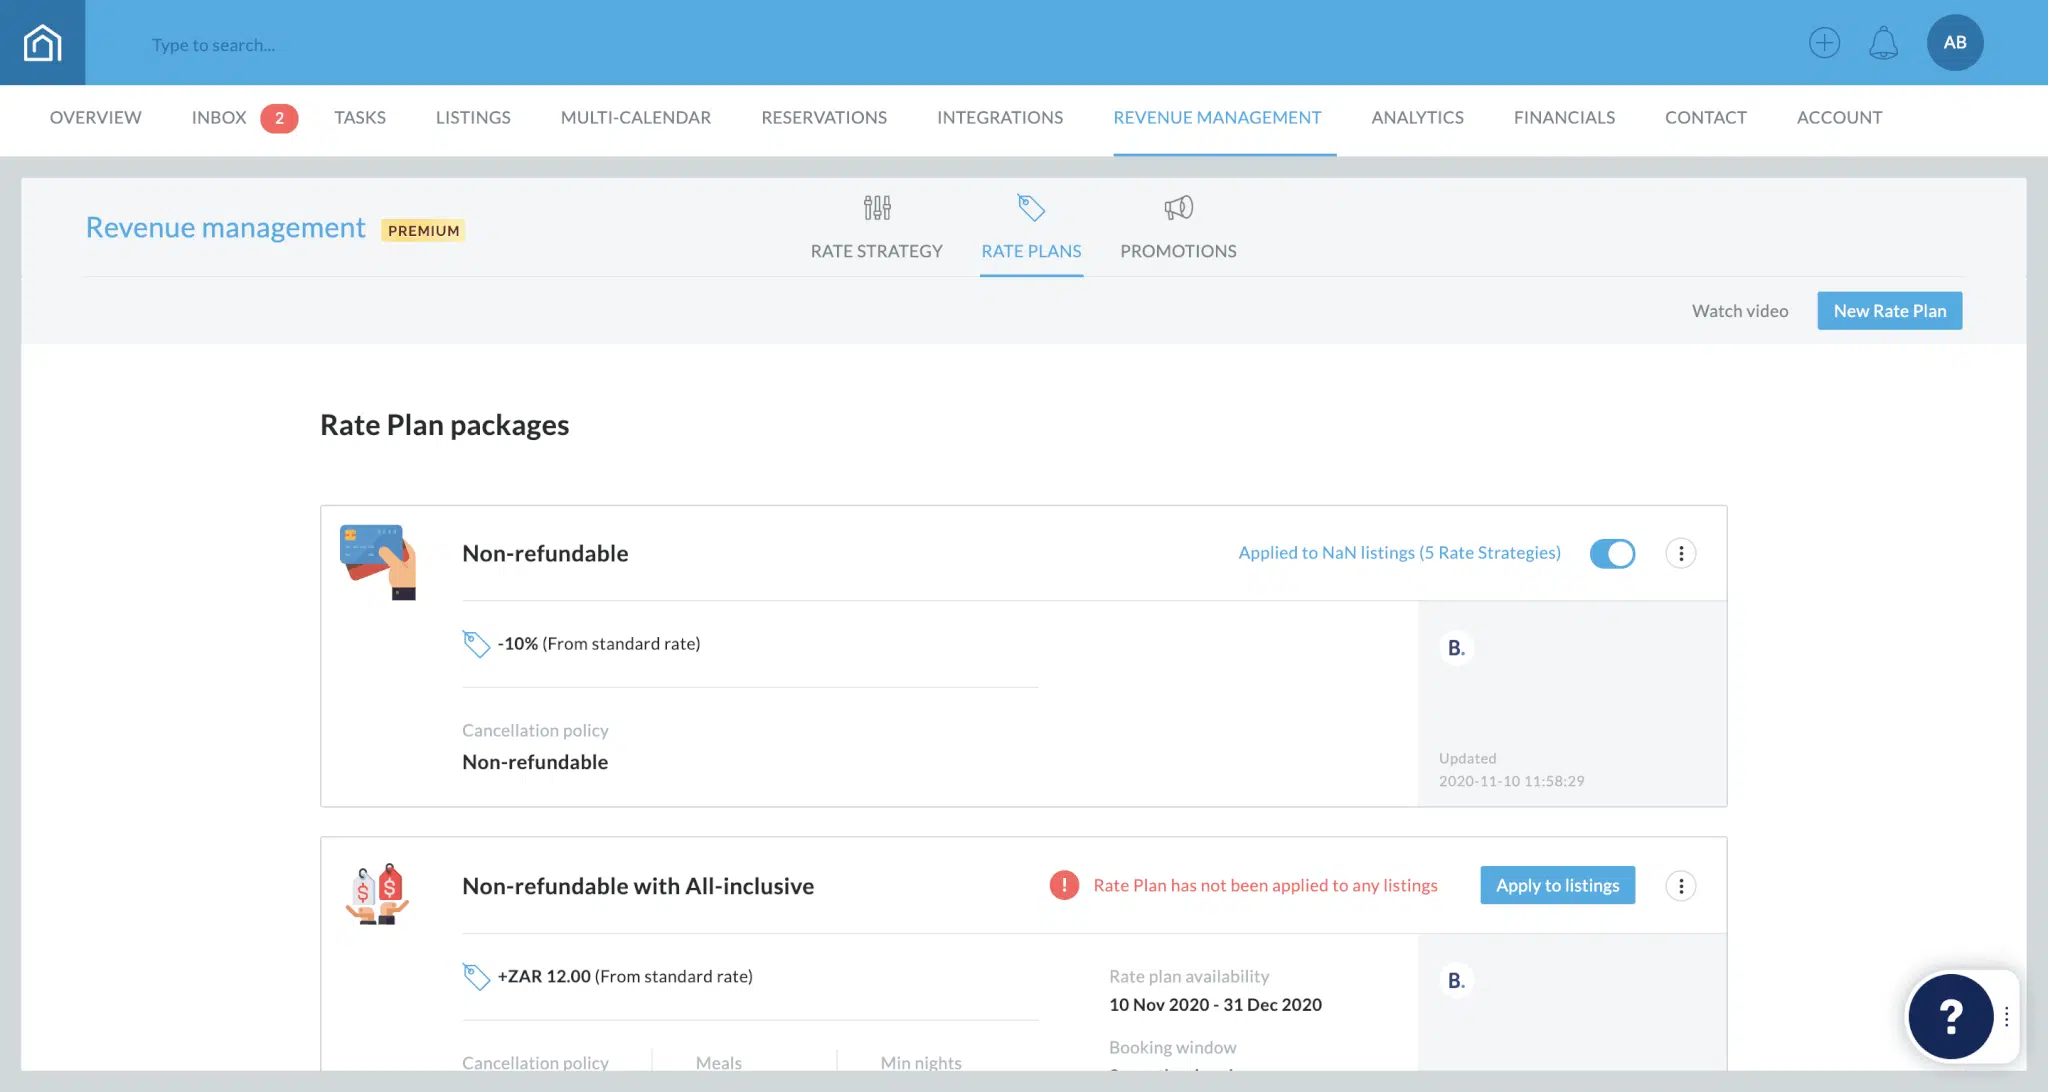Open the Analytics tab
Viewport: 2048px width, 1092px height.
(1417, 118)
